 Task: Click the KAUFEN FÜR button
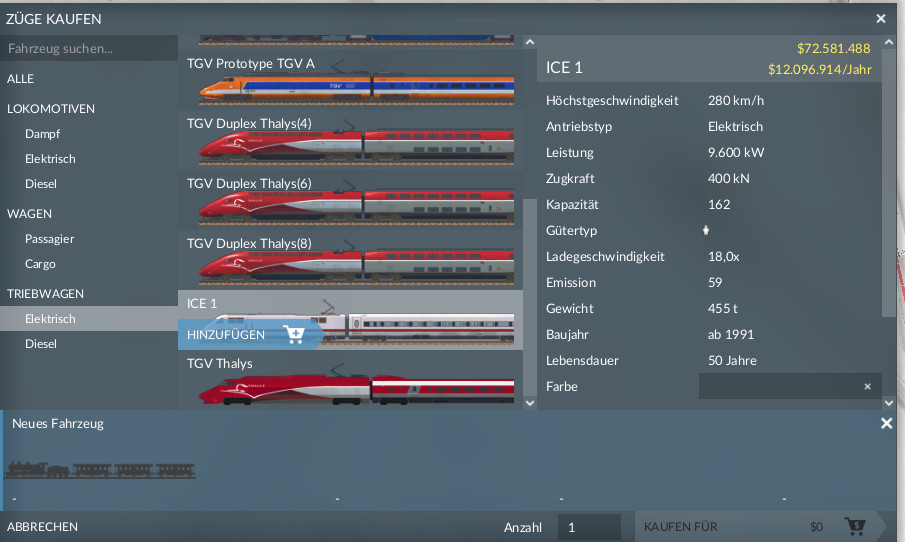pos(760,526)
